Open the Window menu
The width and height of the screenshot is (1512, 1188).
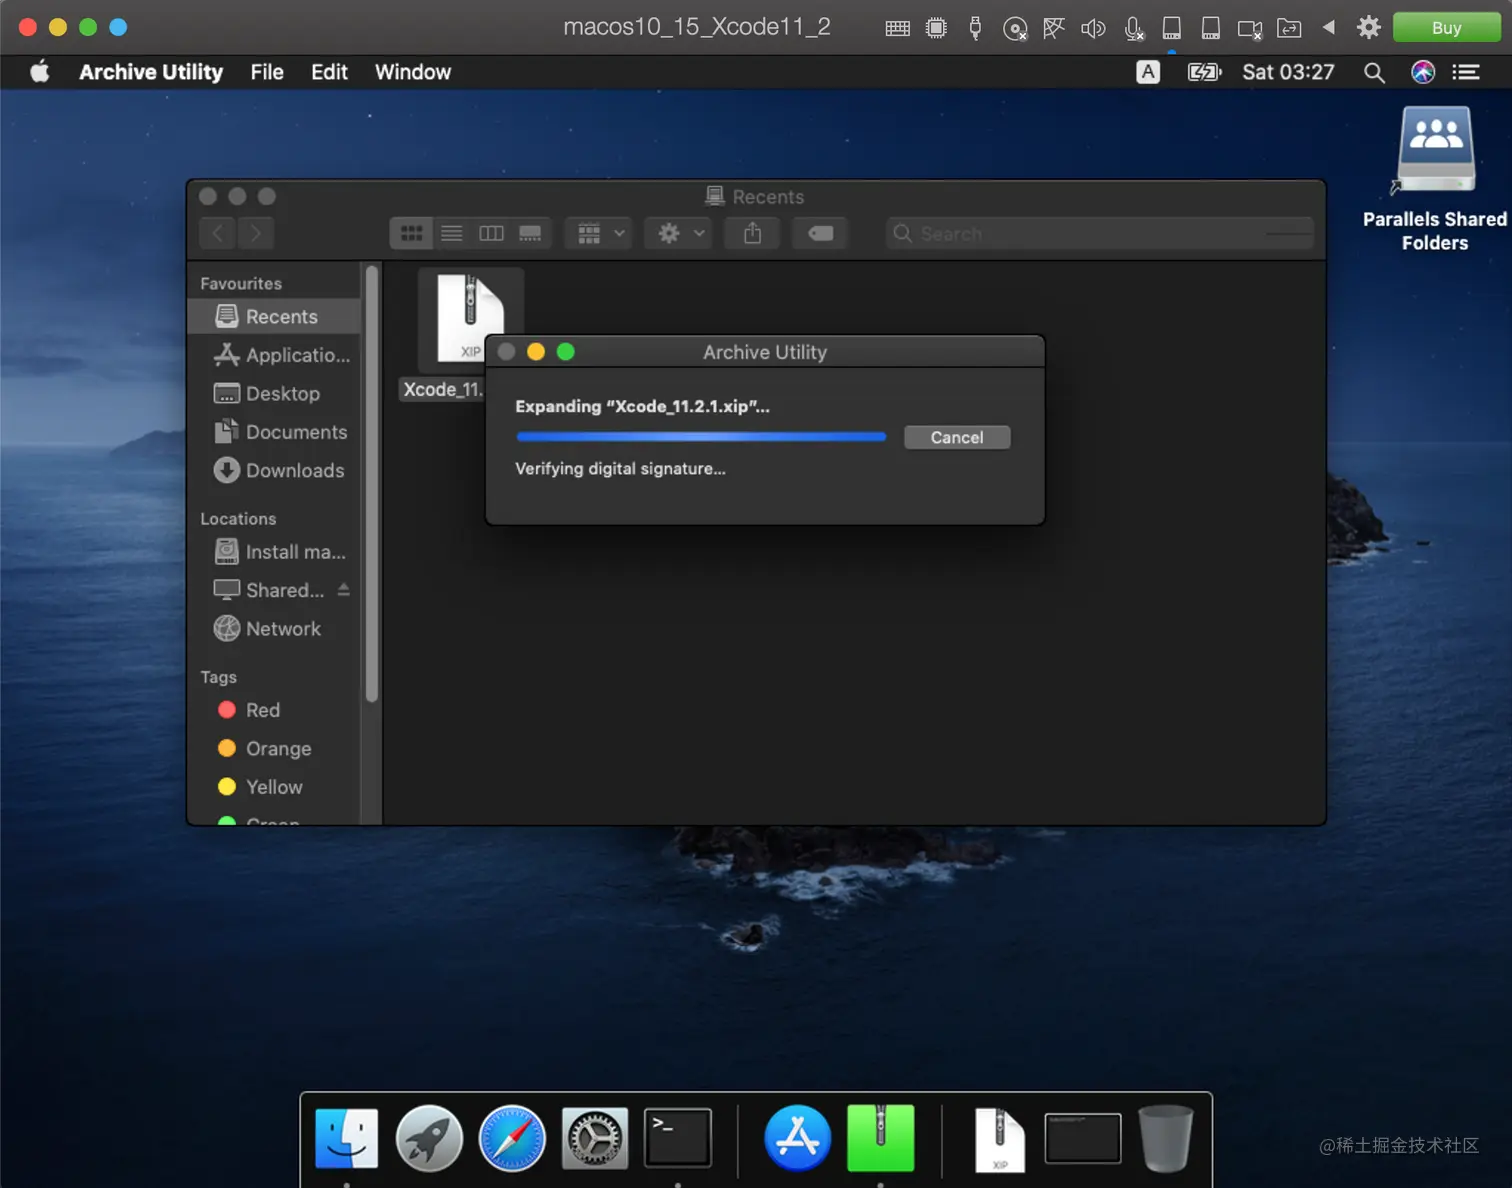(x=413, y=72)
